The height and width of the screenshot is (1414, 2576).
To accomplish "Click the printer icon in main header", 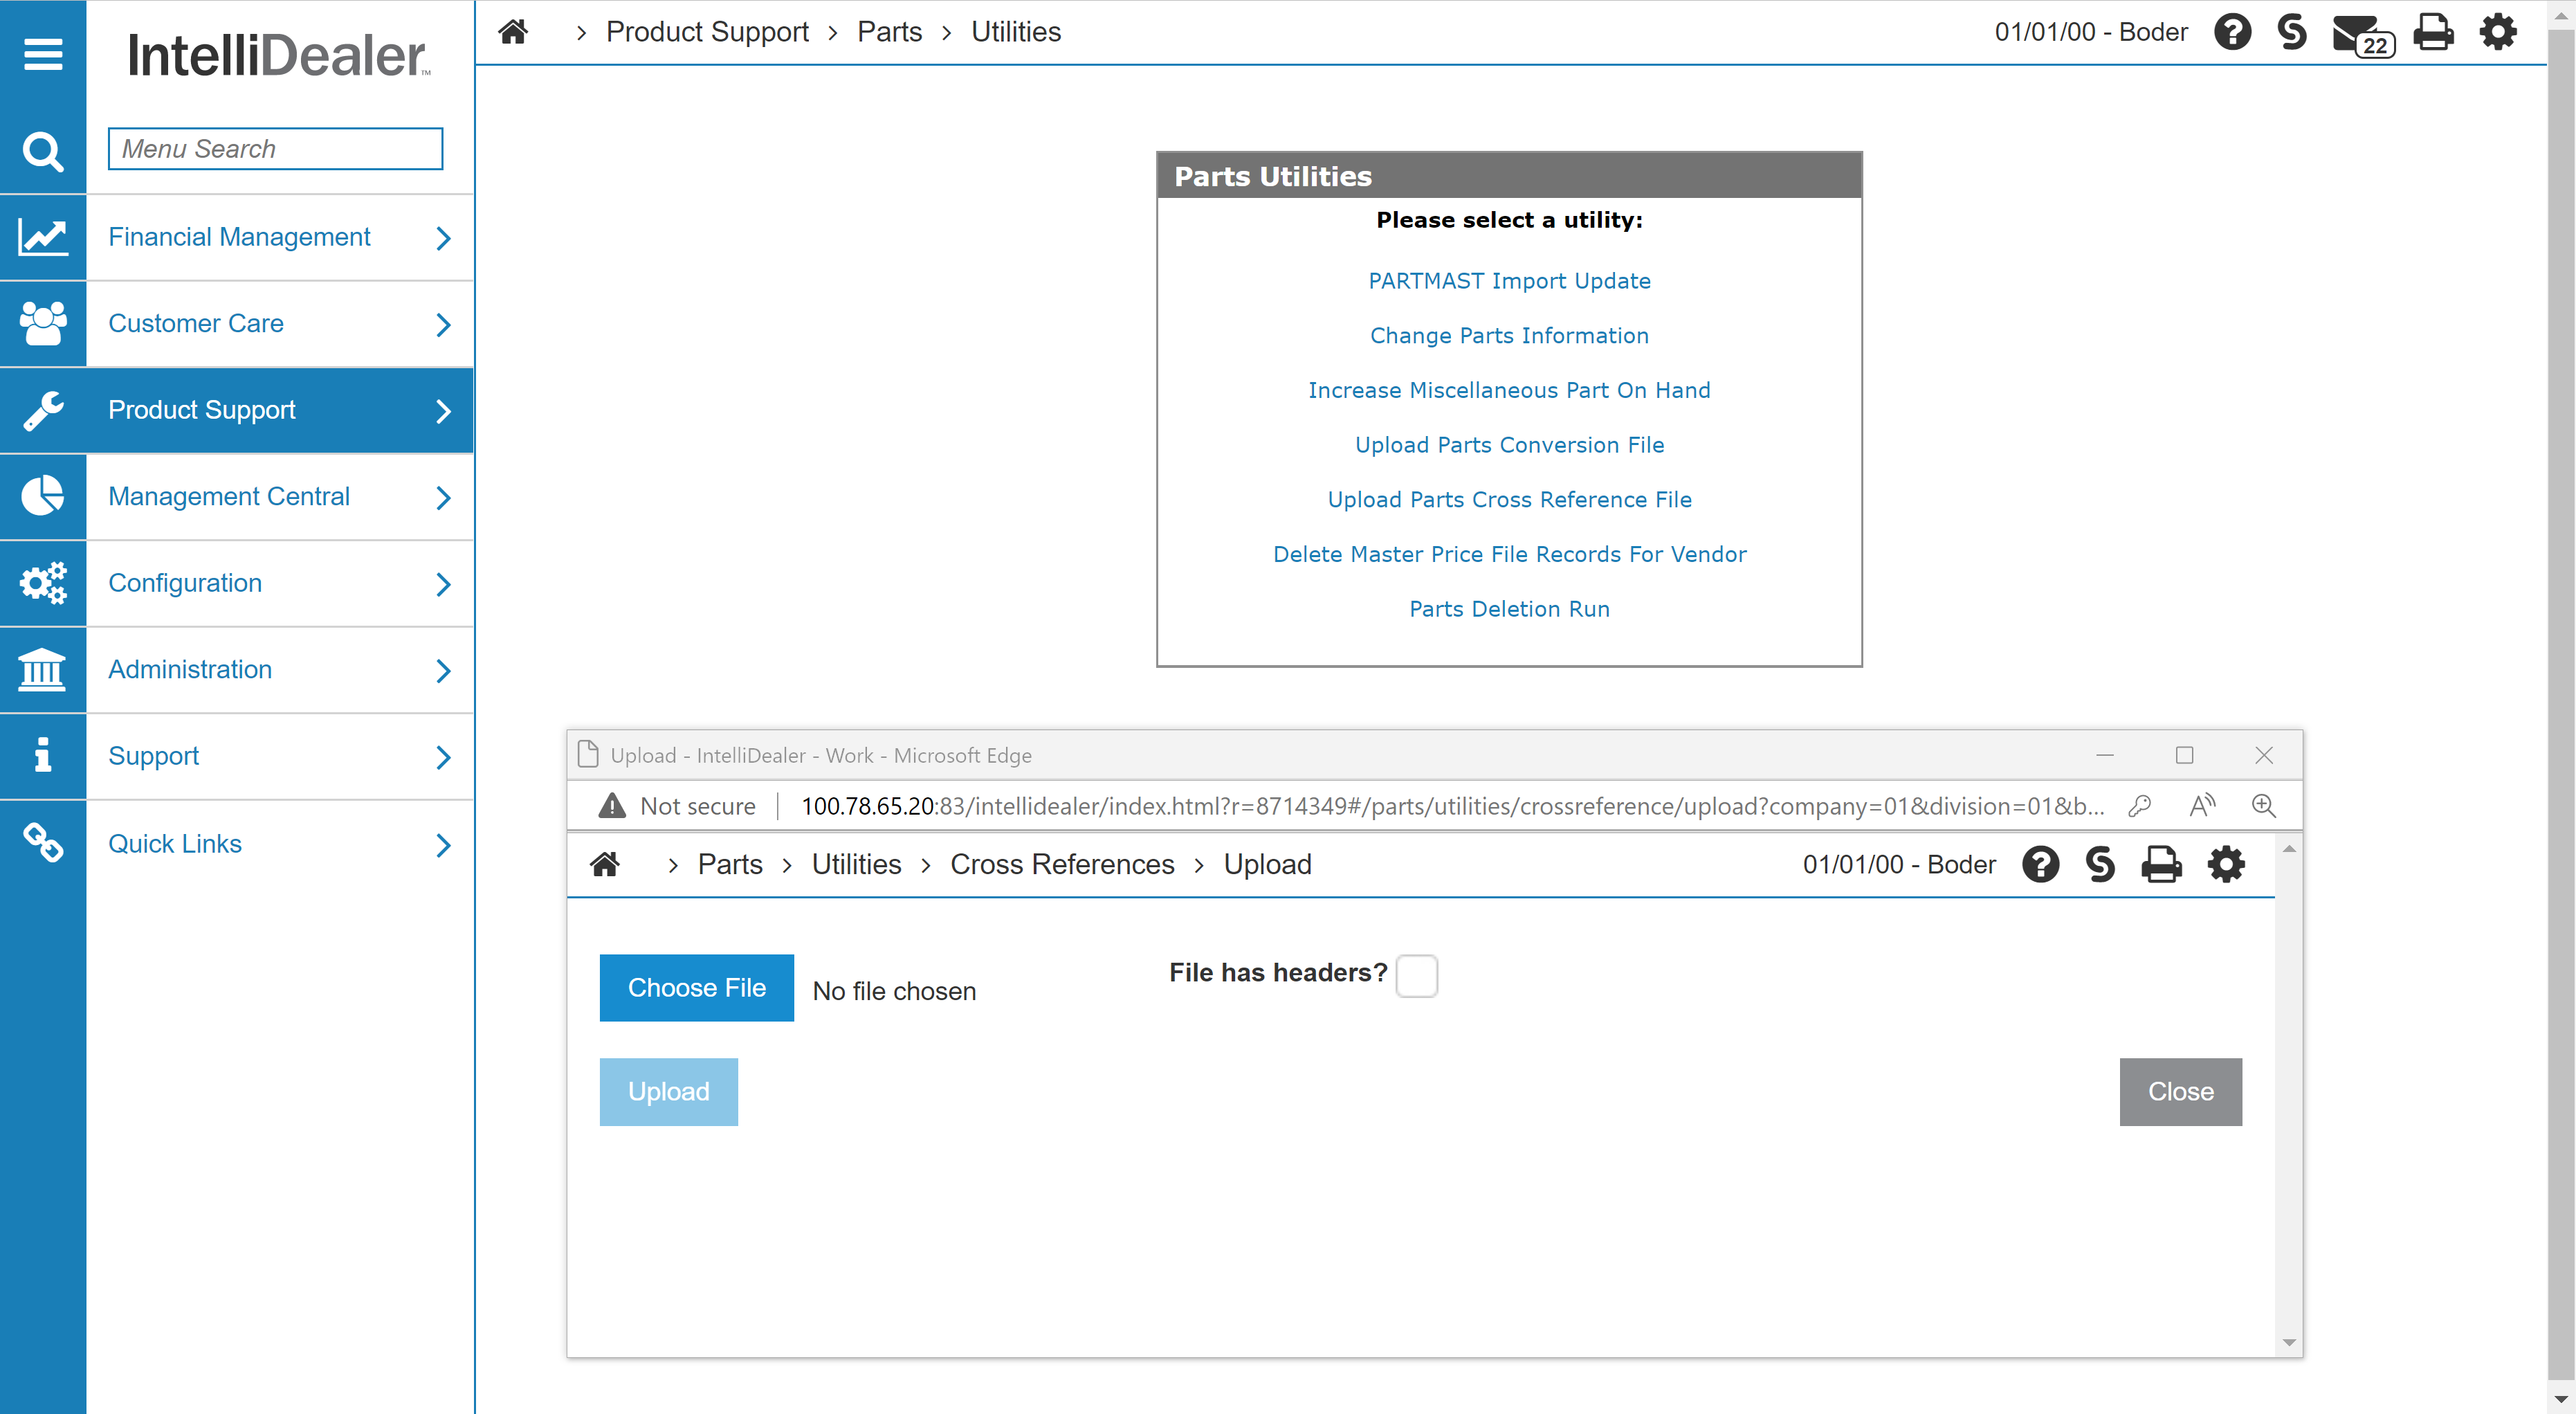I will [2433, 32].
